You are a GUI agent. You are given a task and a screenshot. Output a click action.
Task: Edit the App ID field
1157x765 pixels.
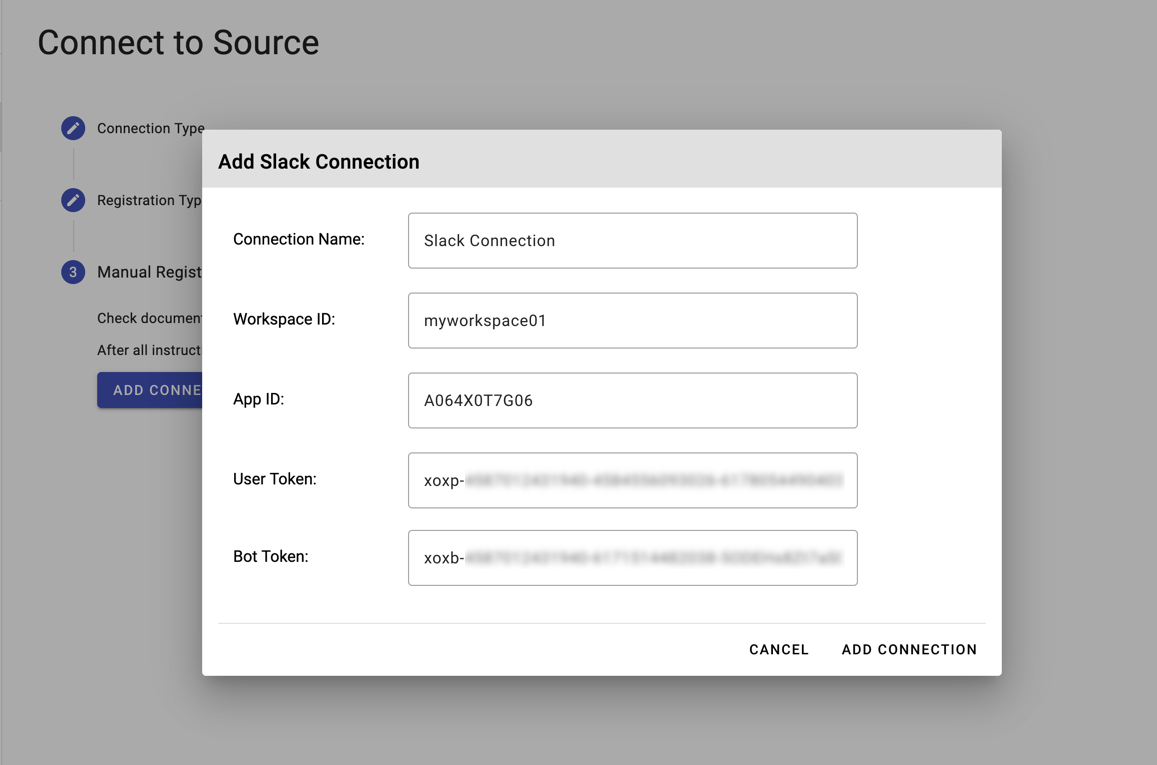point(632,400)
